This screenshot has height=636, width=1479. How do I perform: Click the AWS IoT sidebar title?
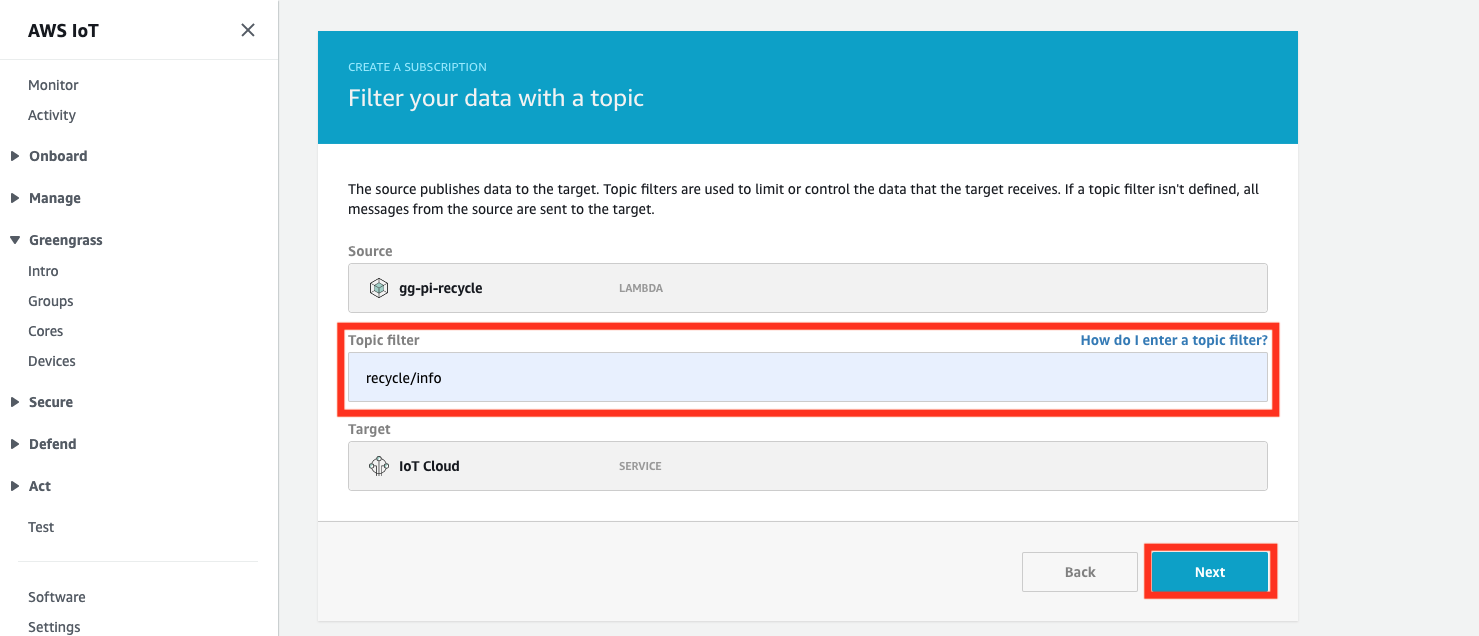(63, 30)
